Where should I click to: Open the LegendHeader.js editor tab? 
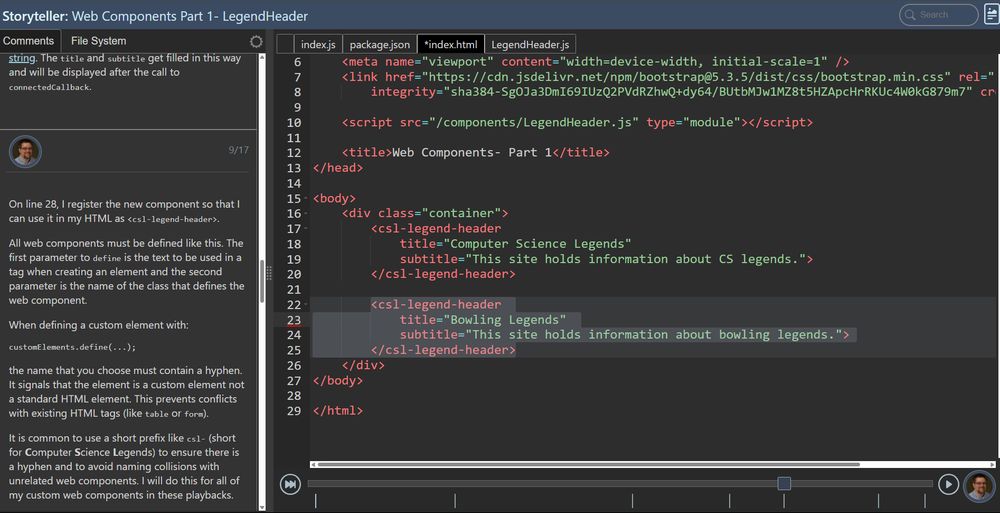pyautogui.click(x=530, y=45)
